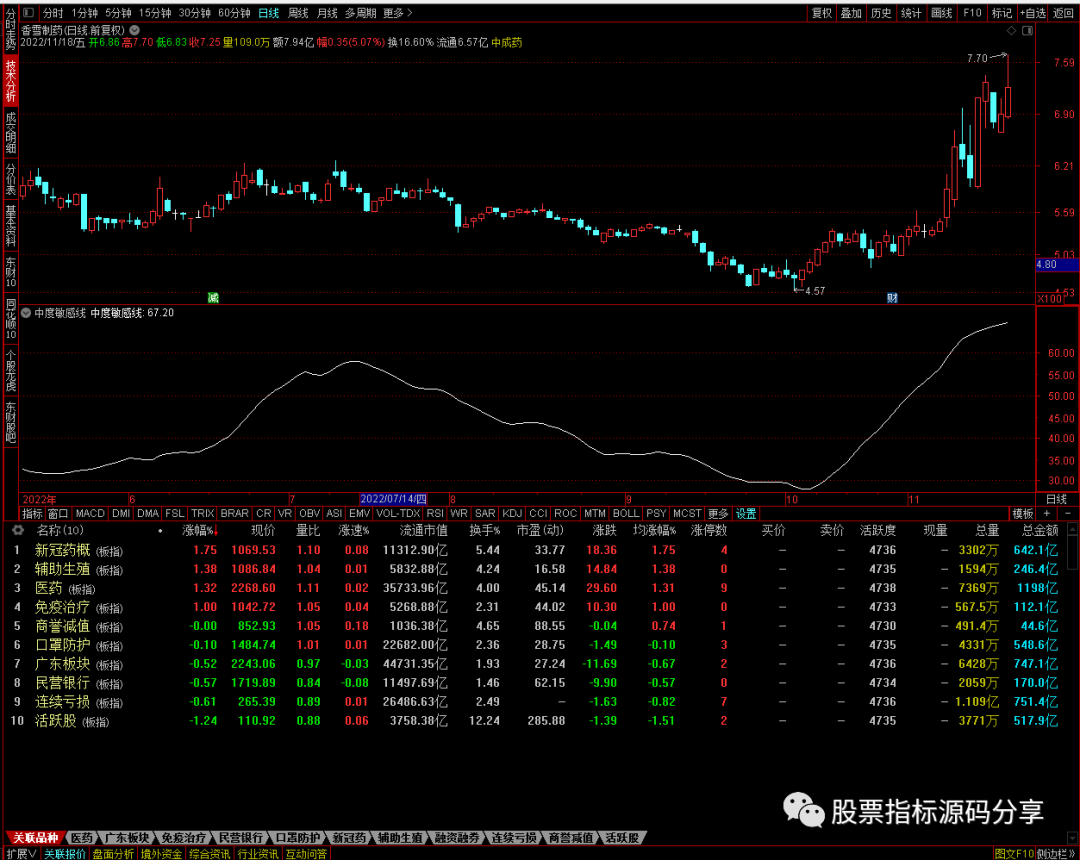Toggle the panel layout icon at chart top right

tap(1028, 31)
